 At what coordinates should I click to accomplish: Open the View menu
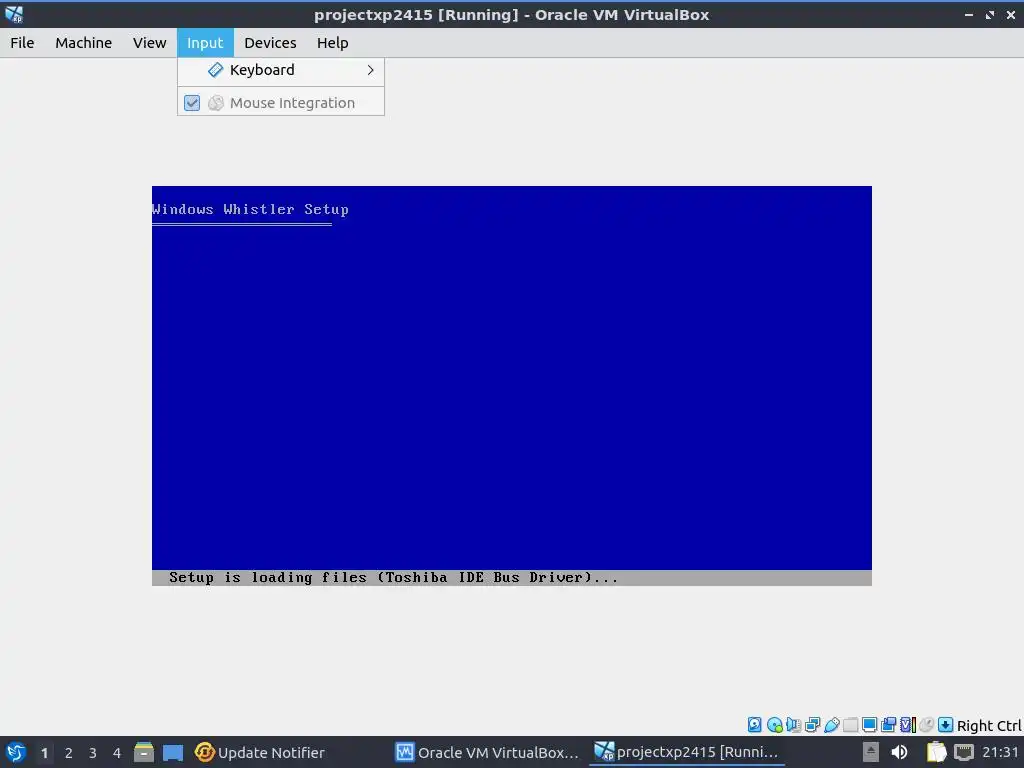[x=150, y=42]
